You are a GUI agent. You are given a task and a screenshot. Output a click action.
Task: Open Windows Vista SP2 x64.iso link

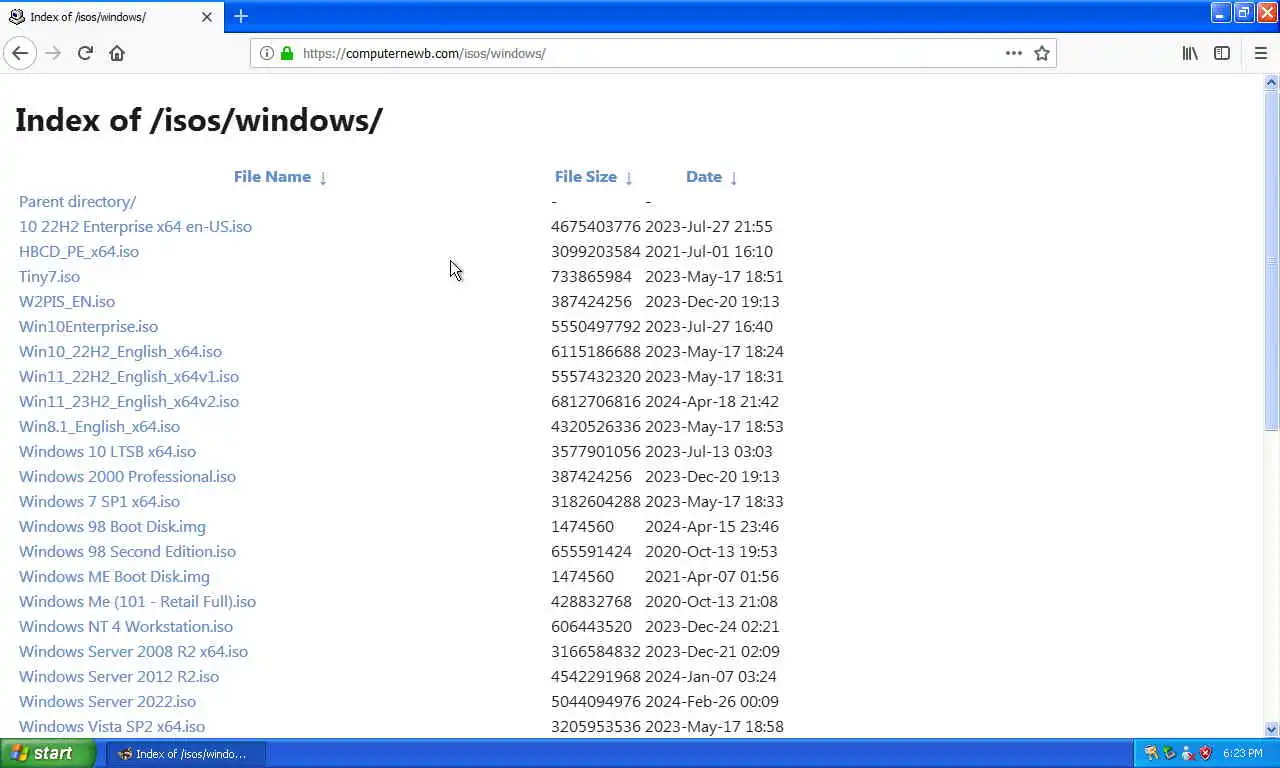pos(112,726)
